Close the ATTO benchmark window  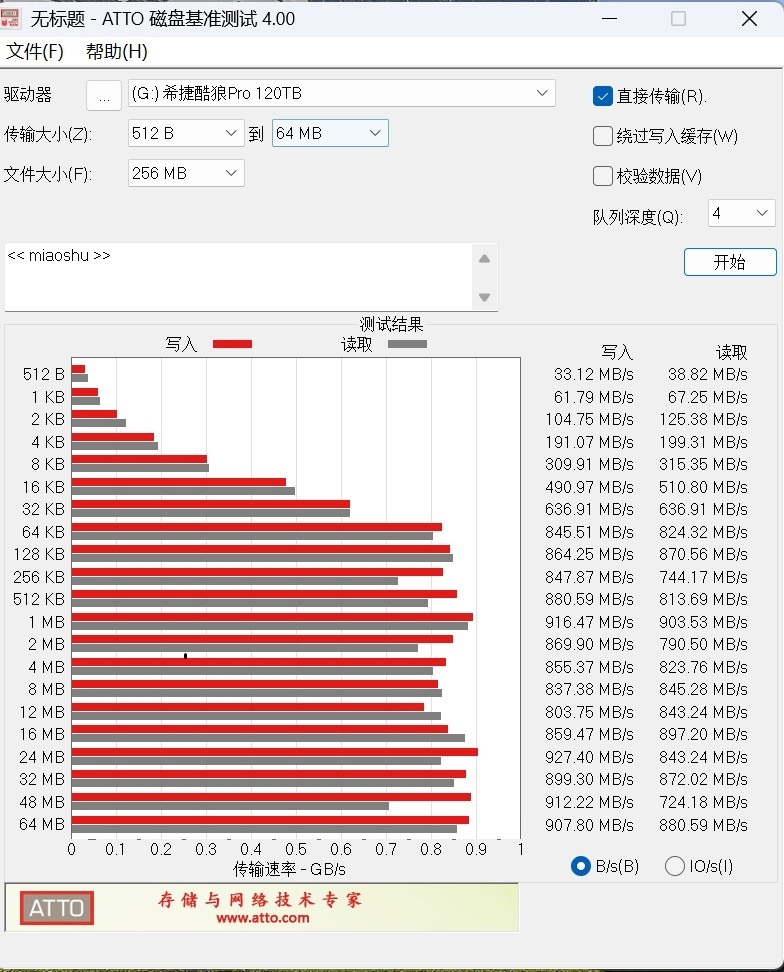click(x=749, y=19)
